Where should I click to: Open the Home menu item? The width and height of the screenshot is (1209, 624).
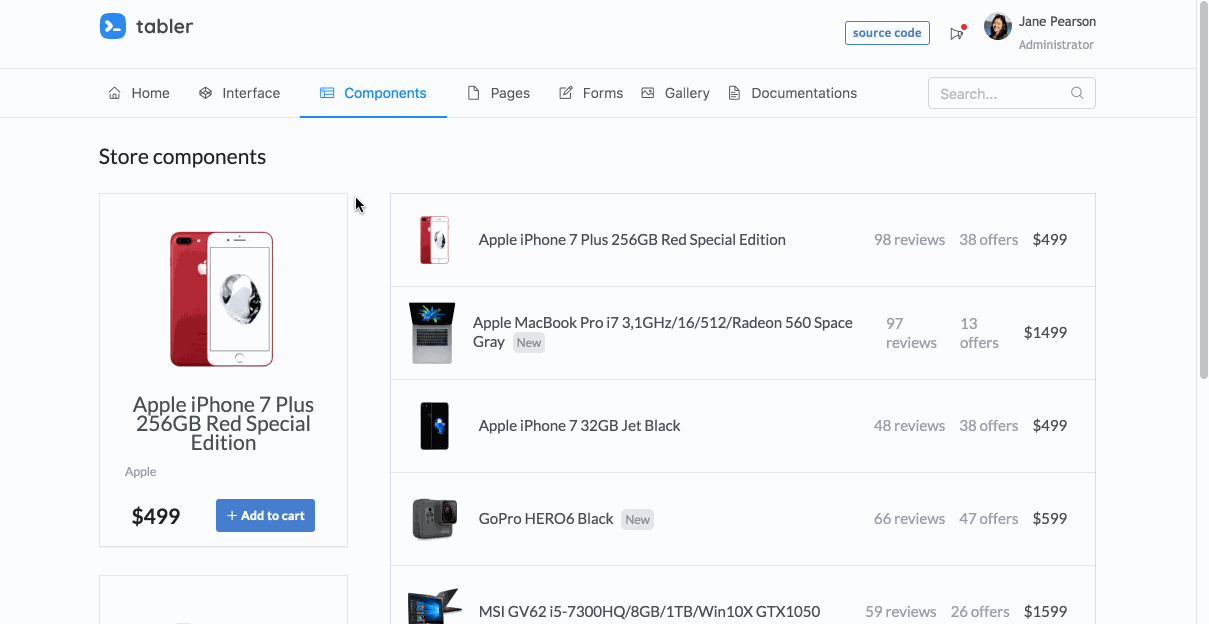[x=139, y=93]
